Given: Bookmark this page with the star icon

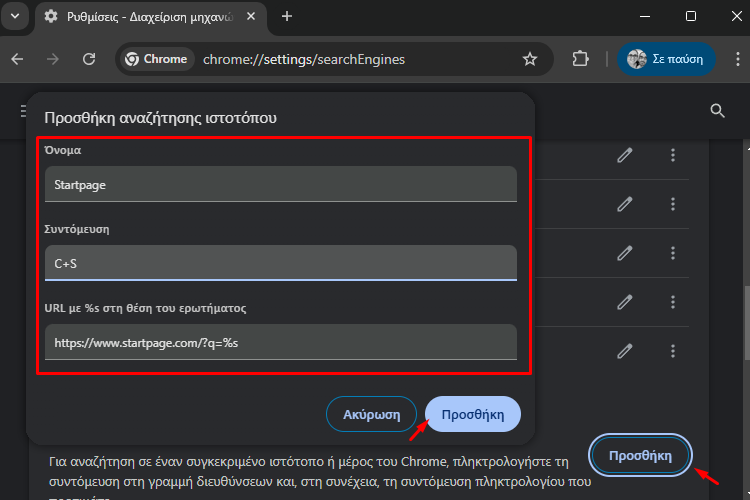Looking at the screenshot, I should click(x=529, y=59).
